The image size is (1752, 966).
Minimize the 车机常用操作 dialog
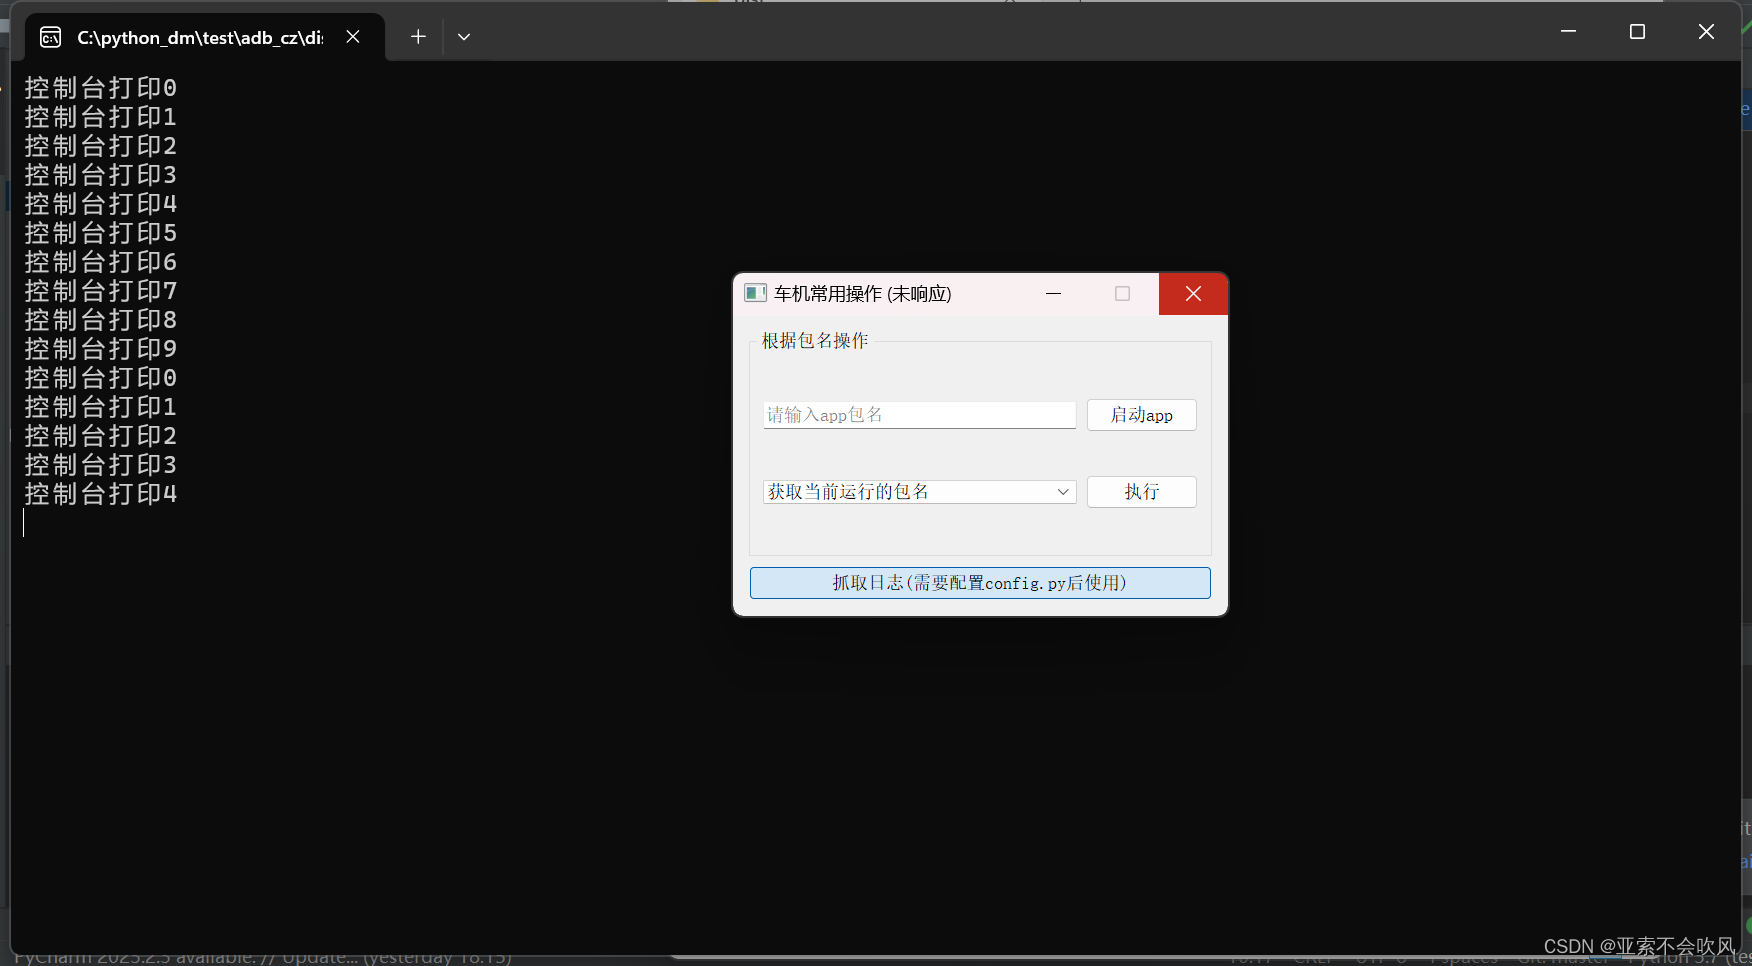click(1053, 294)
